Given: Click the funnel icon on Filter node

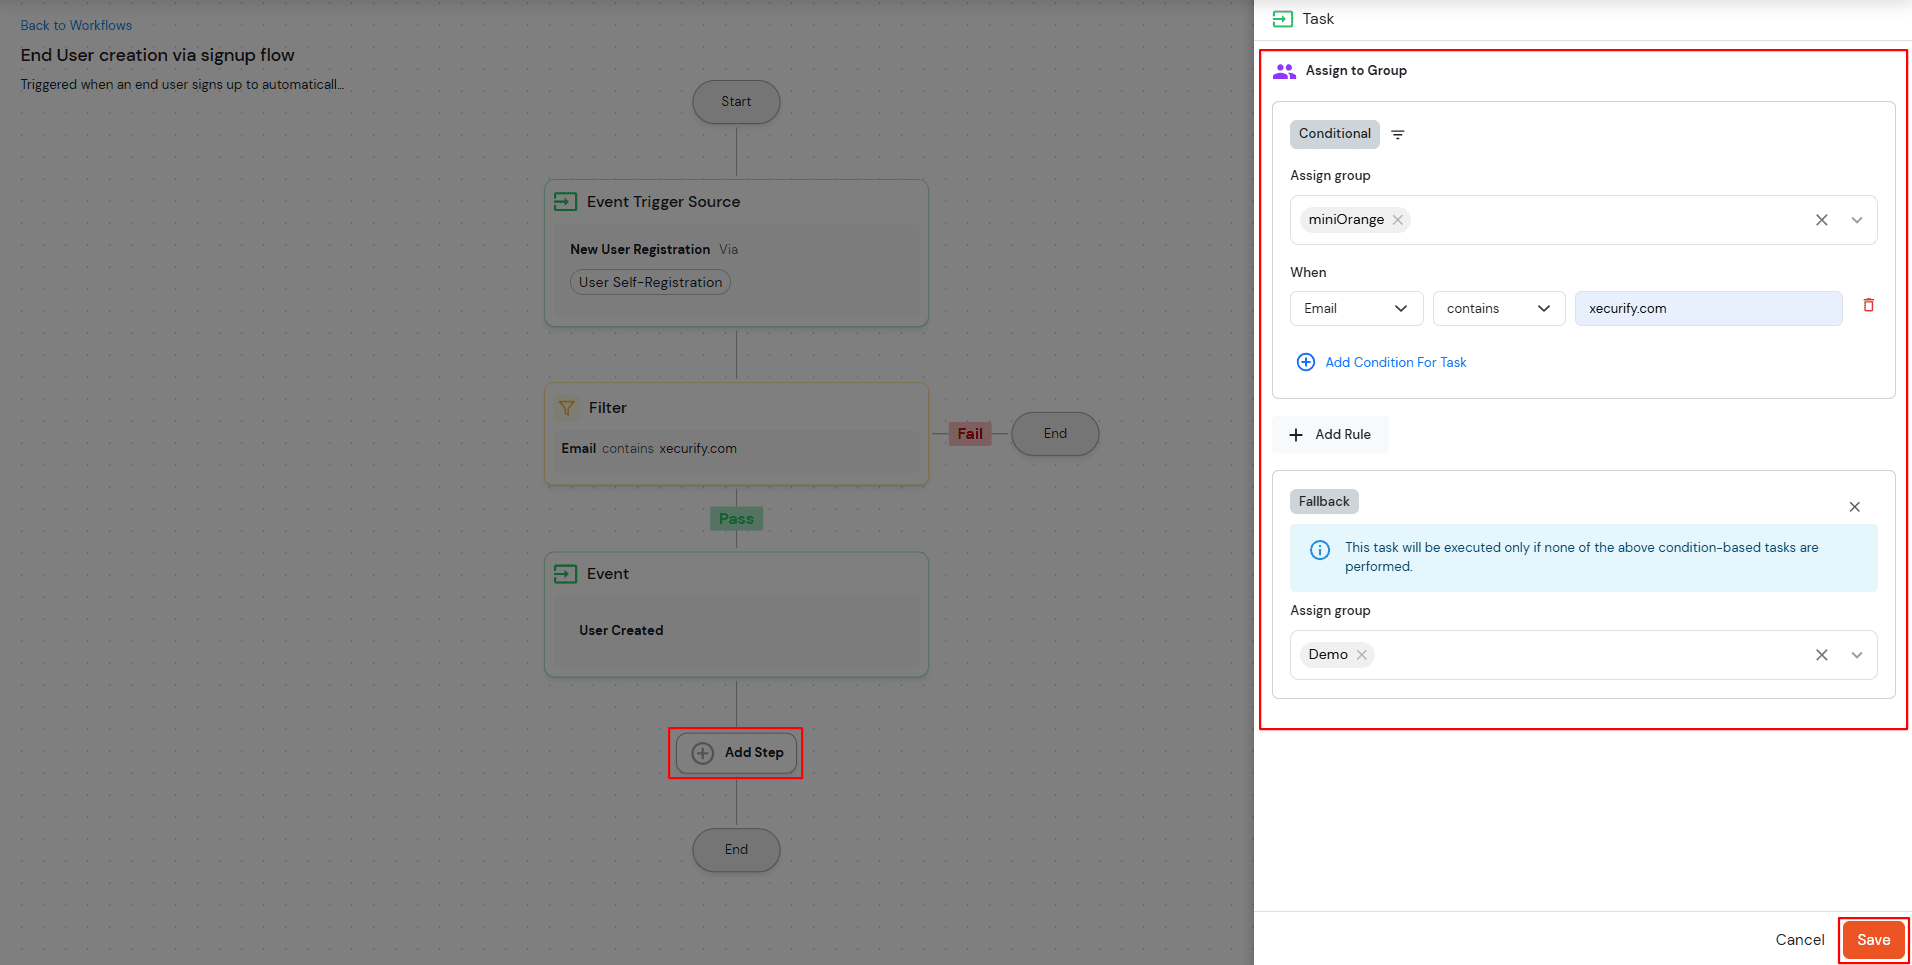Looking at the screenshot, I should [566, 407].
